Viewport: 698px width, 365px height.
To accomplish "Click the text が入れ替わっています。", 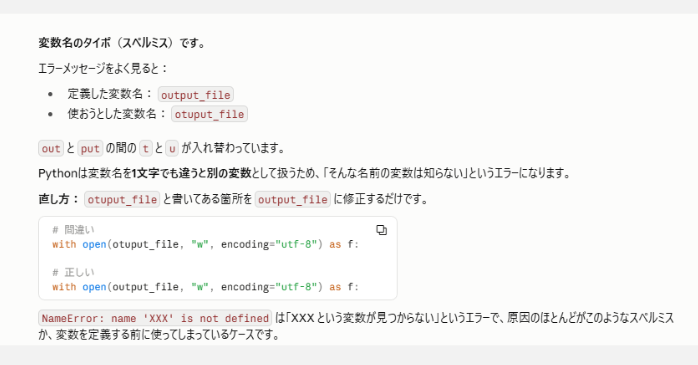I will pyautogui.click(x=233, y=148).
